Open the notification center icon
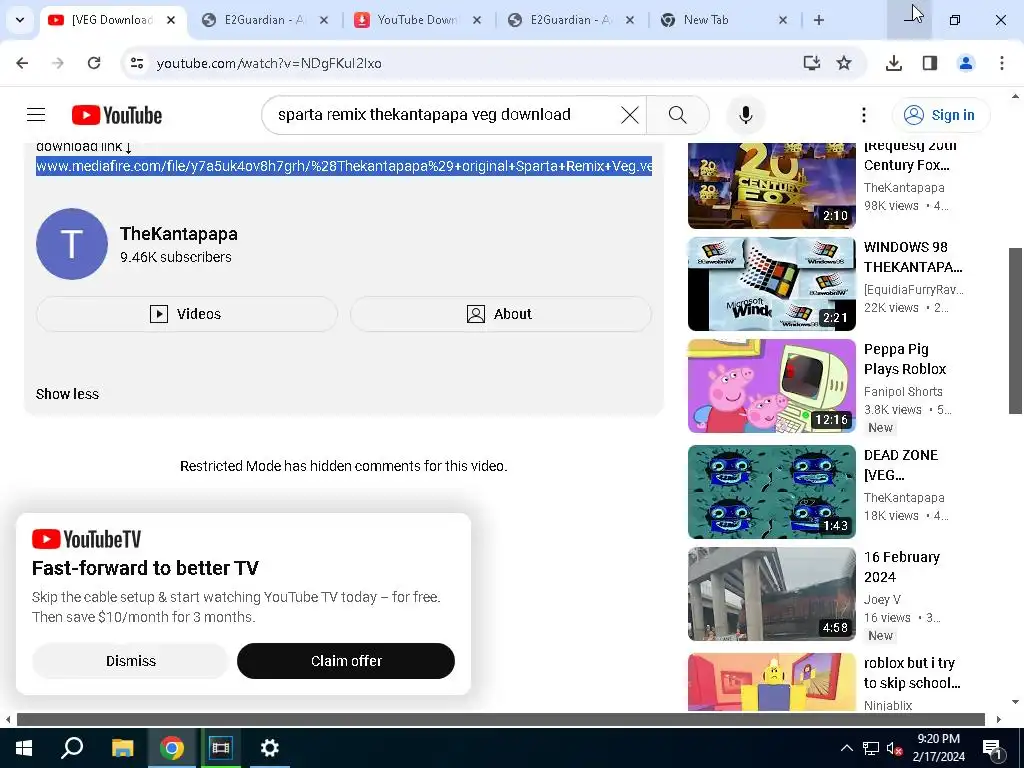Screen dimensions: 1024x768 993,748
